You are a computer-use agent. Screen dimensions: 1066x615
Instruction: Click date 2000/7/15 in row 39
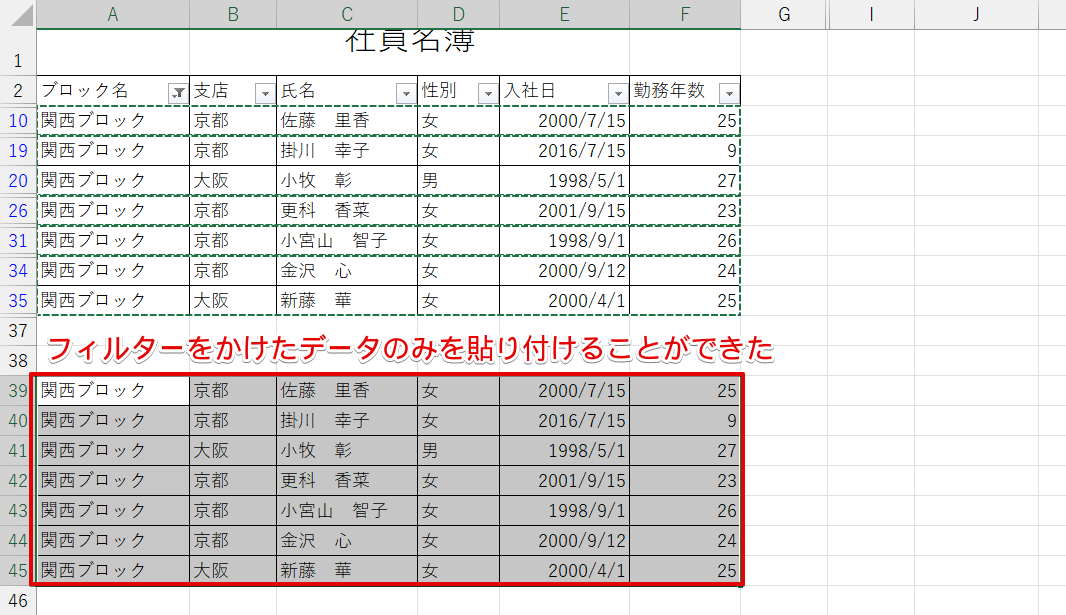pos(582,390)
